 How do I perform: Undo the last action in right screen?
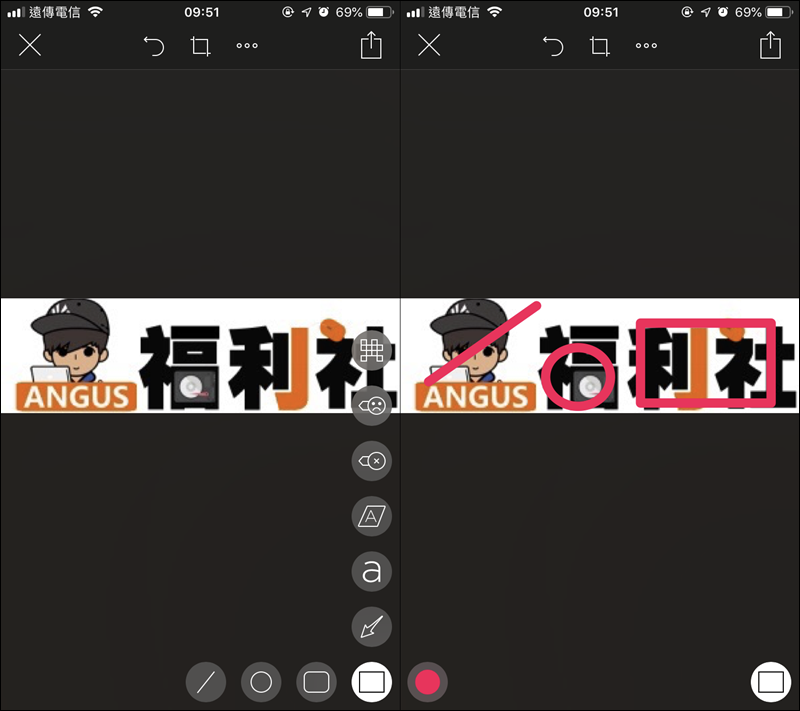point(553,46)
